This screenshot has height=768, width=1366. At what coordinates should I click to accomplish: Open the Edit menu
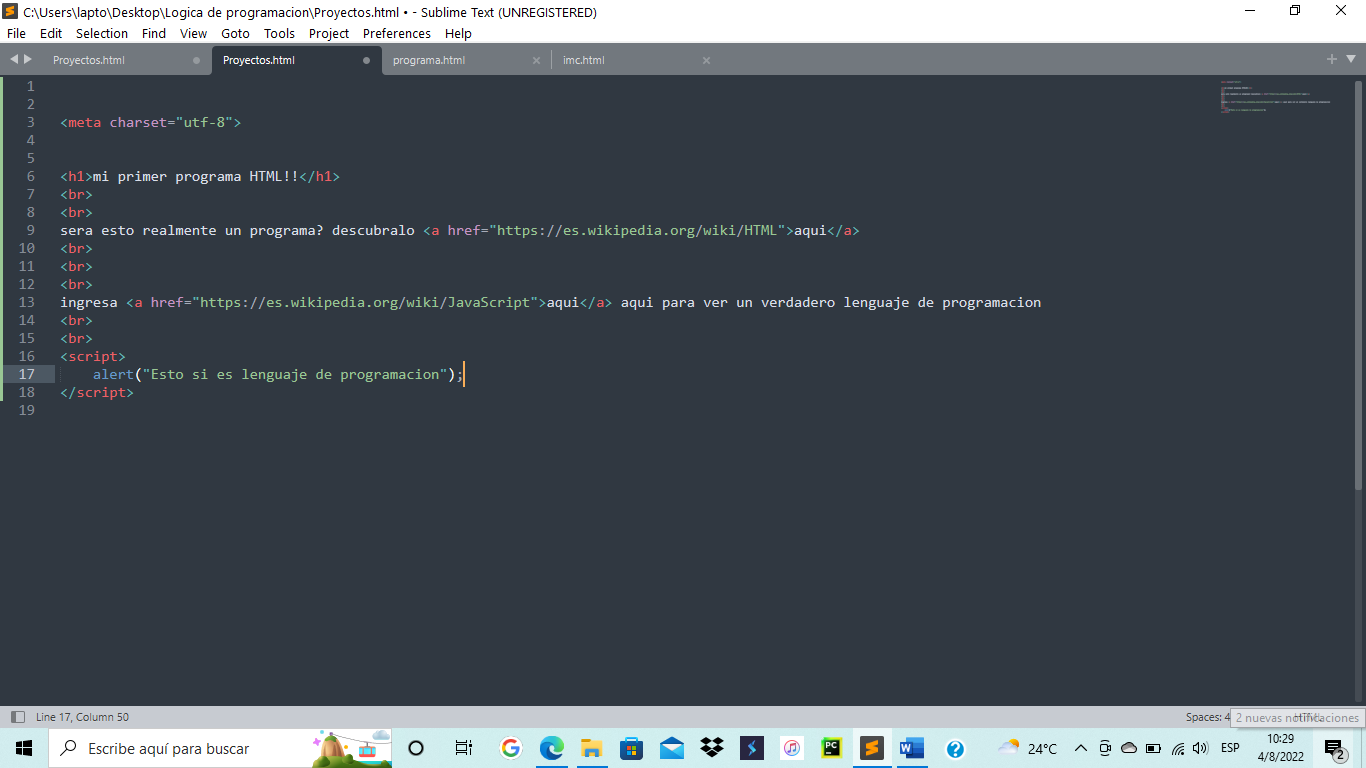(51, 33)
